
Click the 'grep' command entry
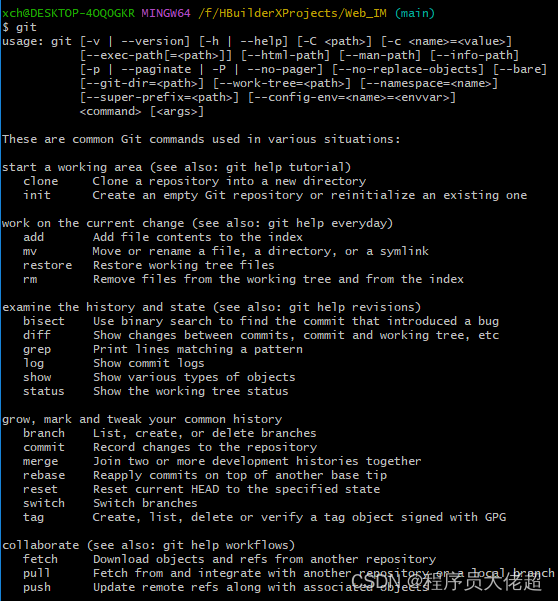tap(37, 350)
